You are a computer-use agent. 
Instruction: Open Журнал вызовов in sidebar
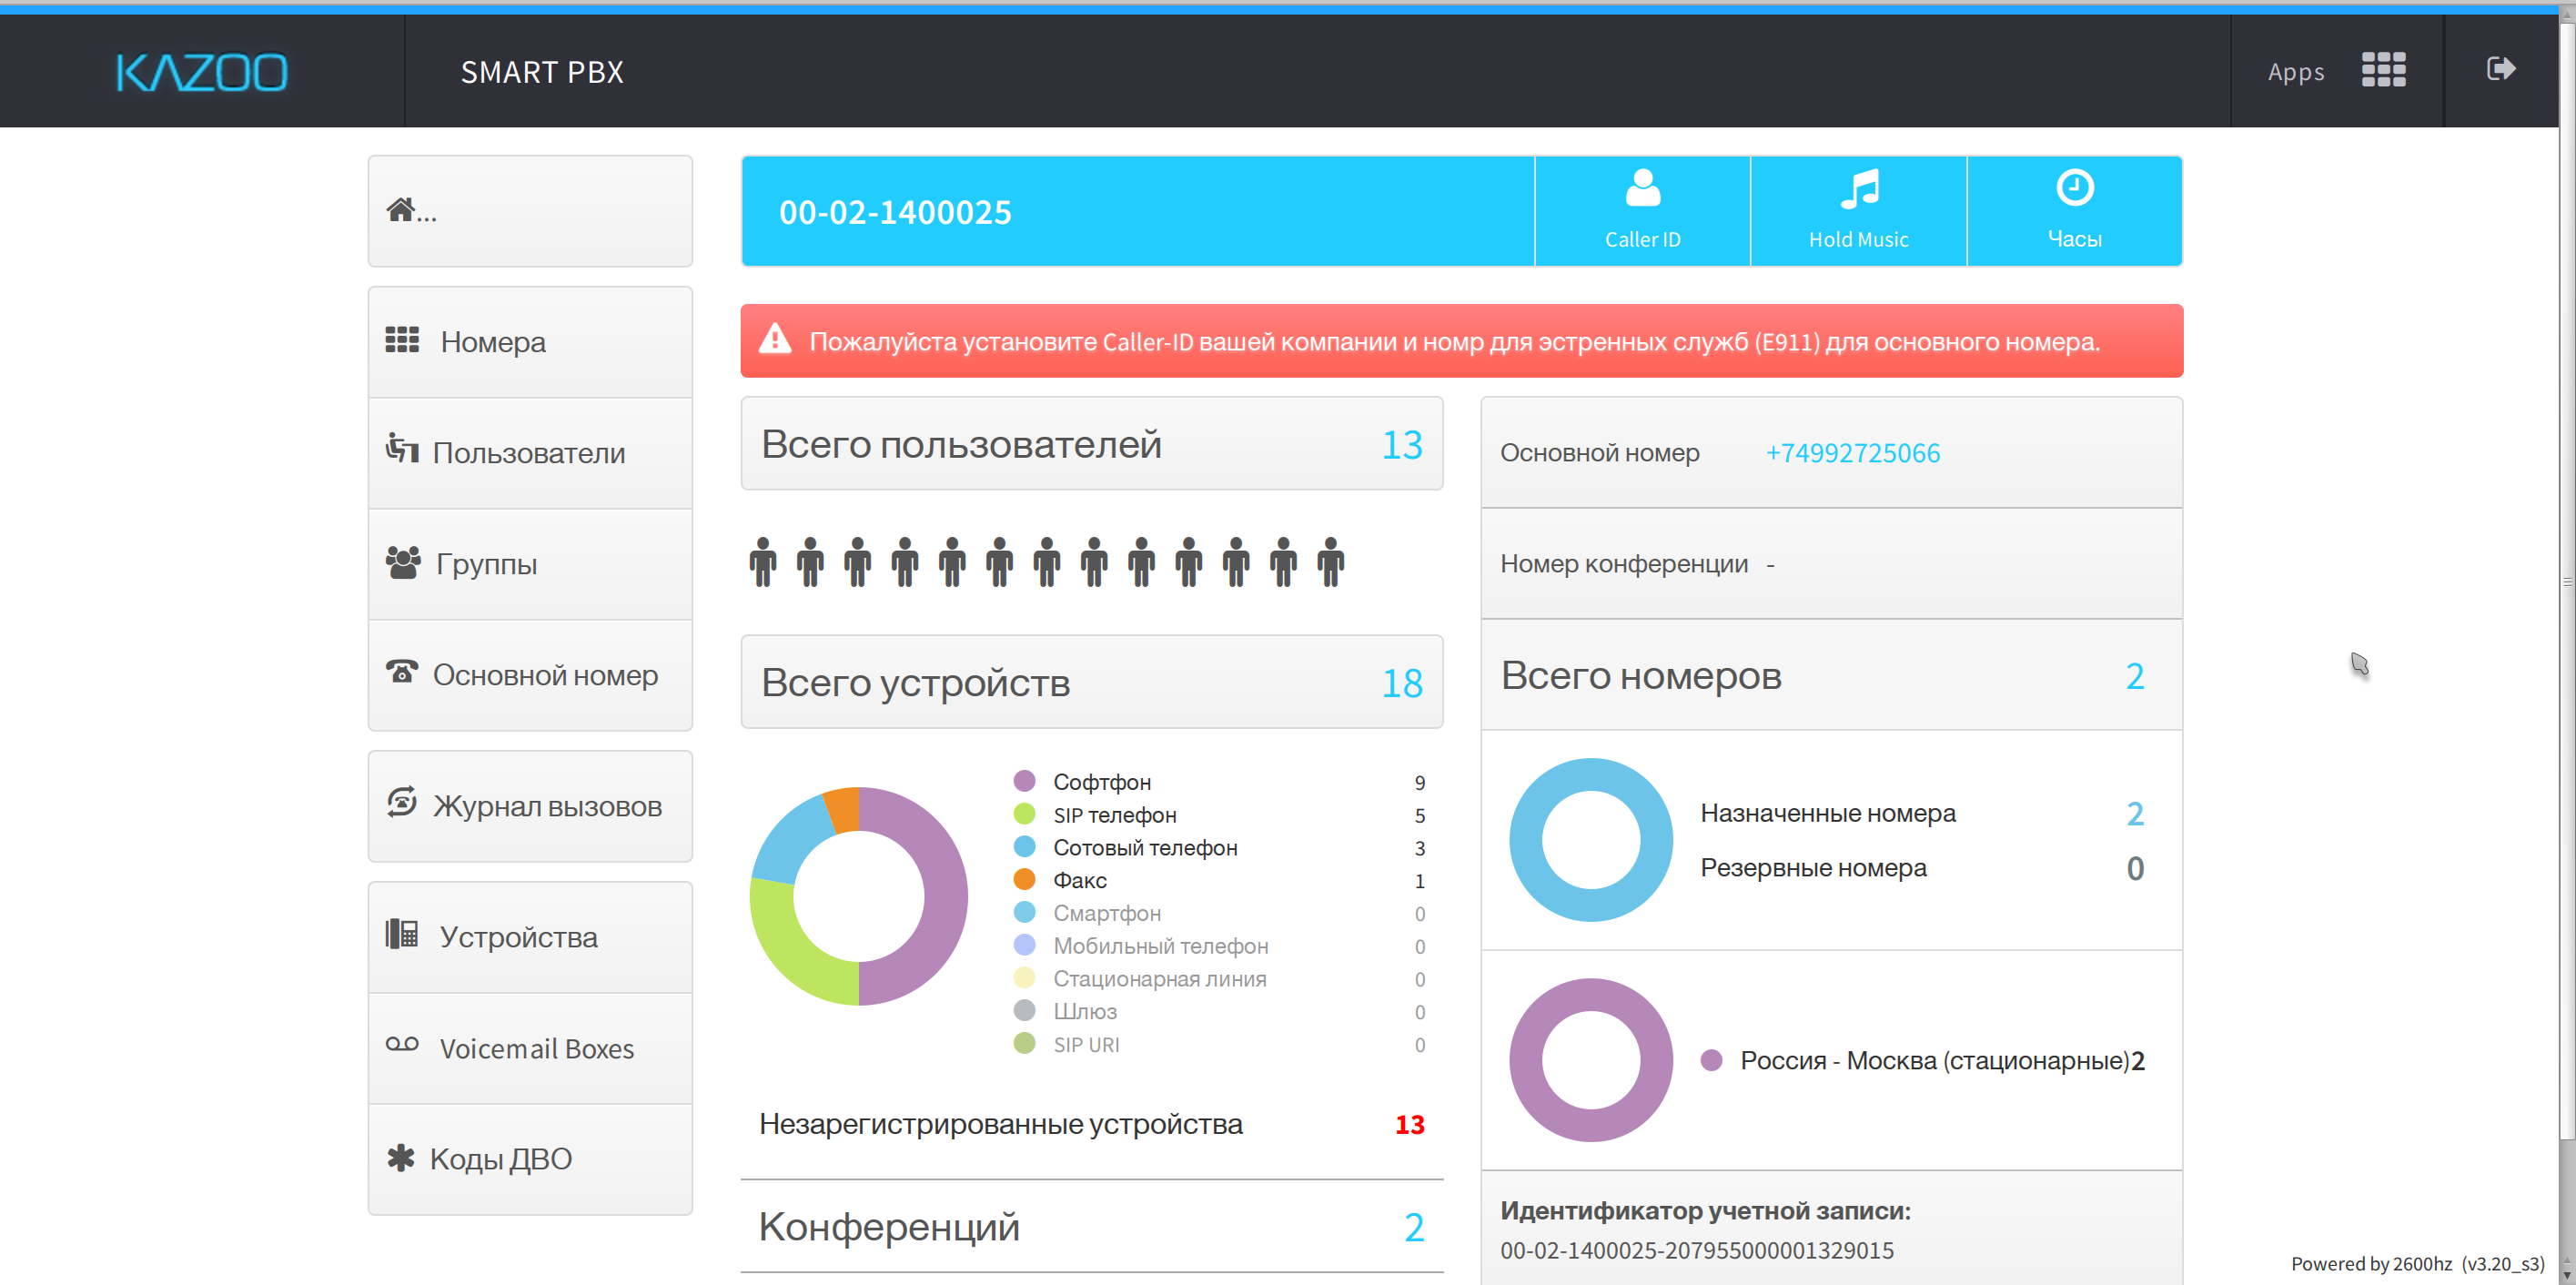click(x=530, y=806)
